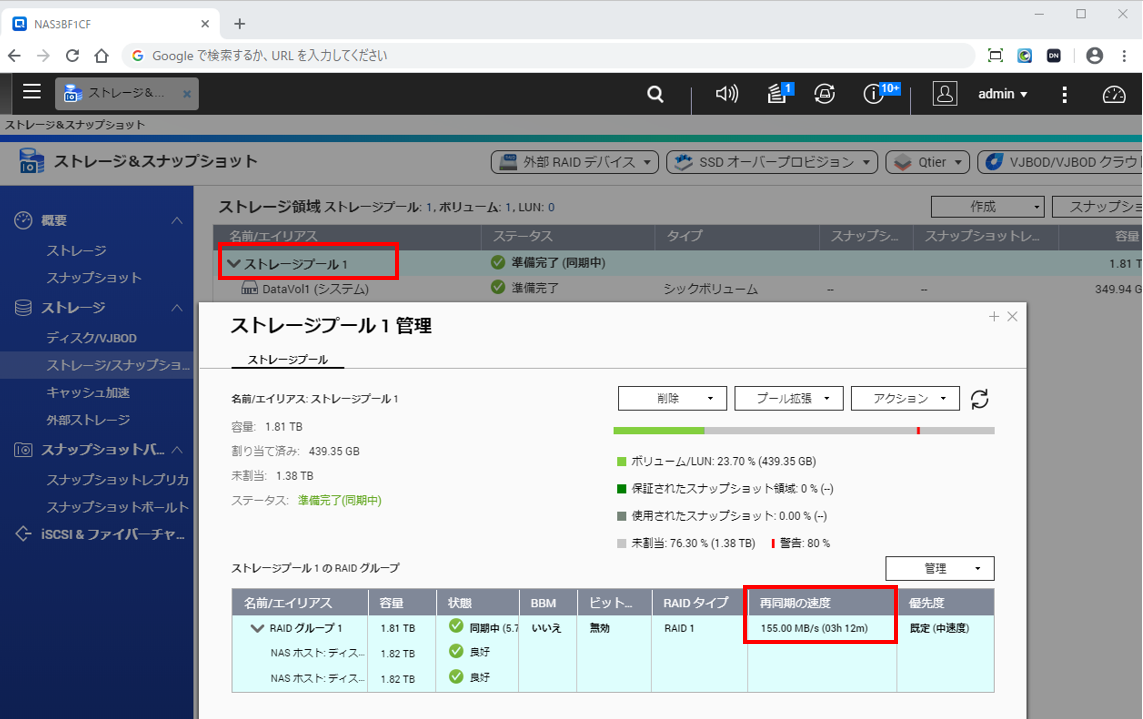Screen dimensions: 1143x719
Task: Open the dashboard gauge icon
Action: click(x=1114, y=94)
